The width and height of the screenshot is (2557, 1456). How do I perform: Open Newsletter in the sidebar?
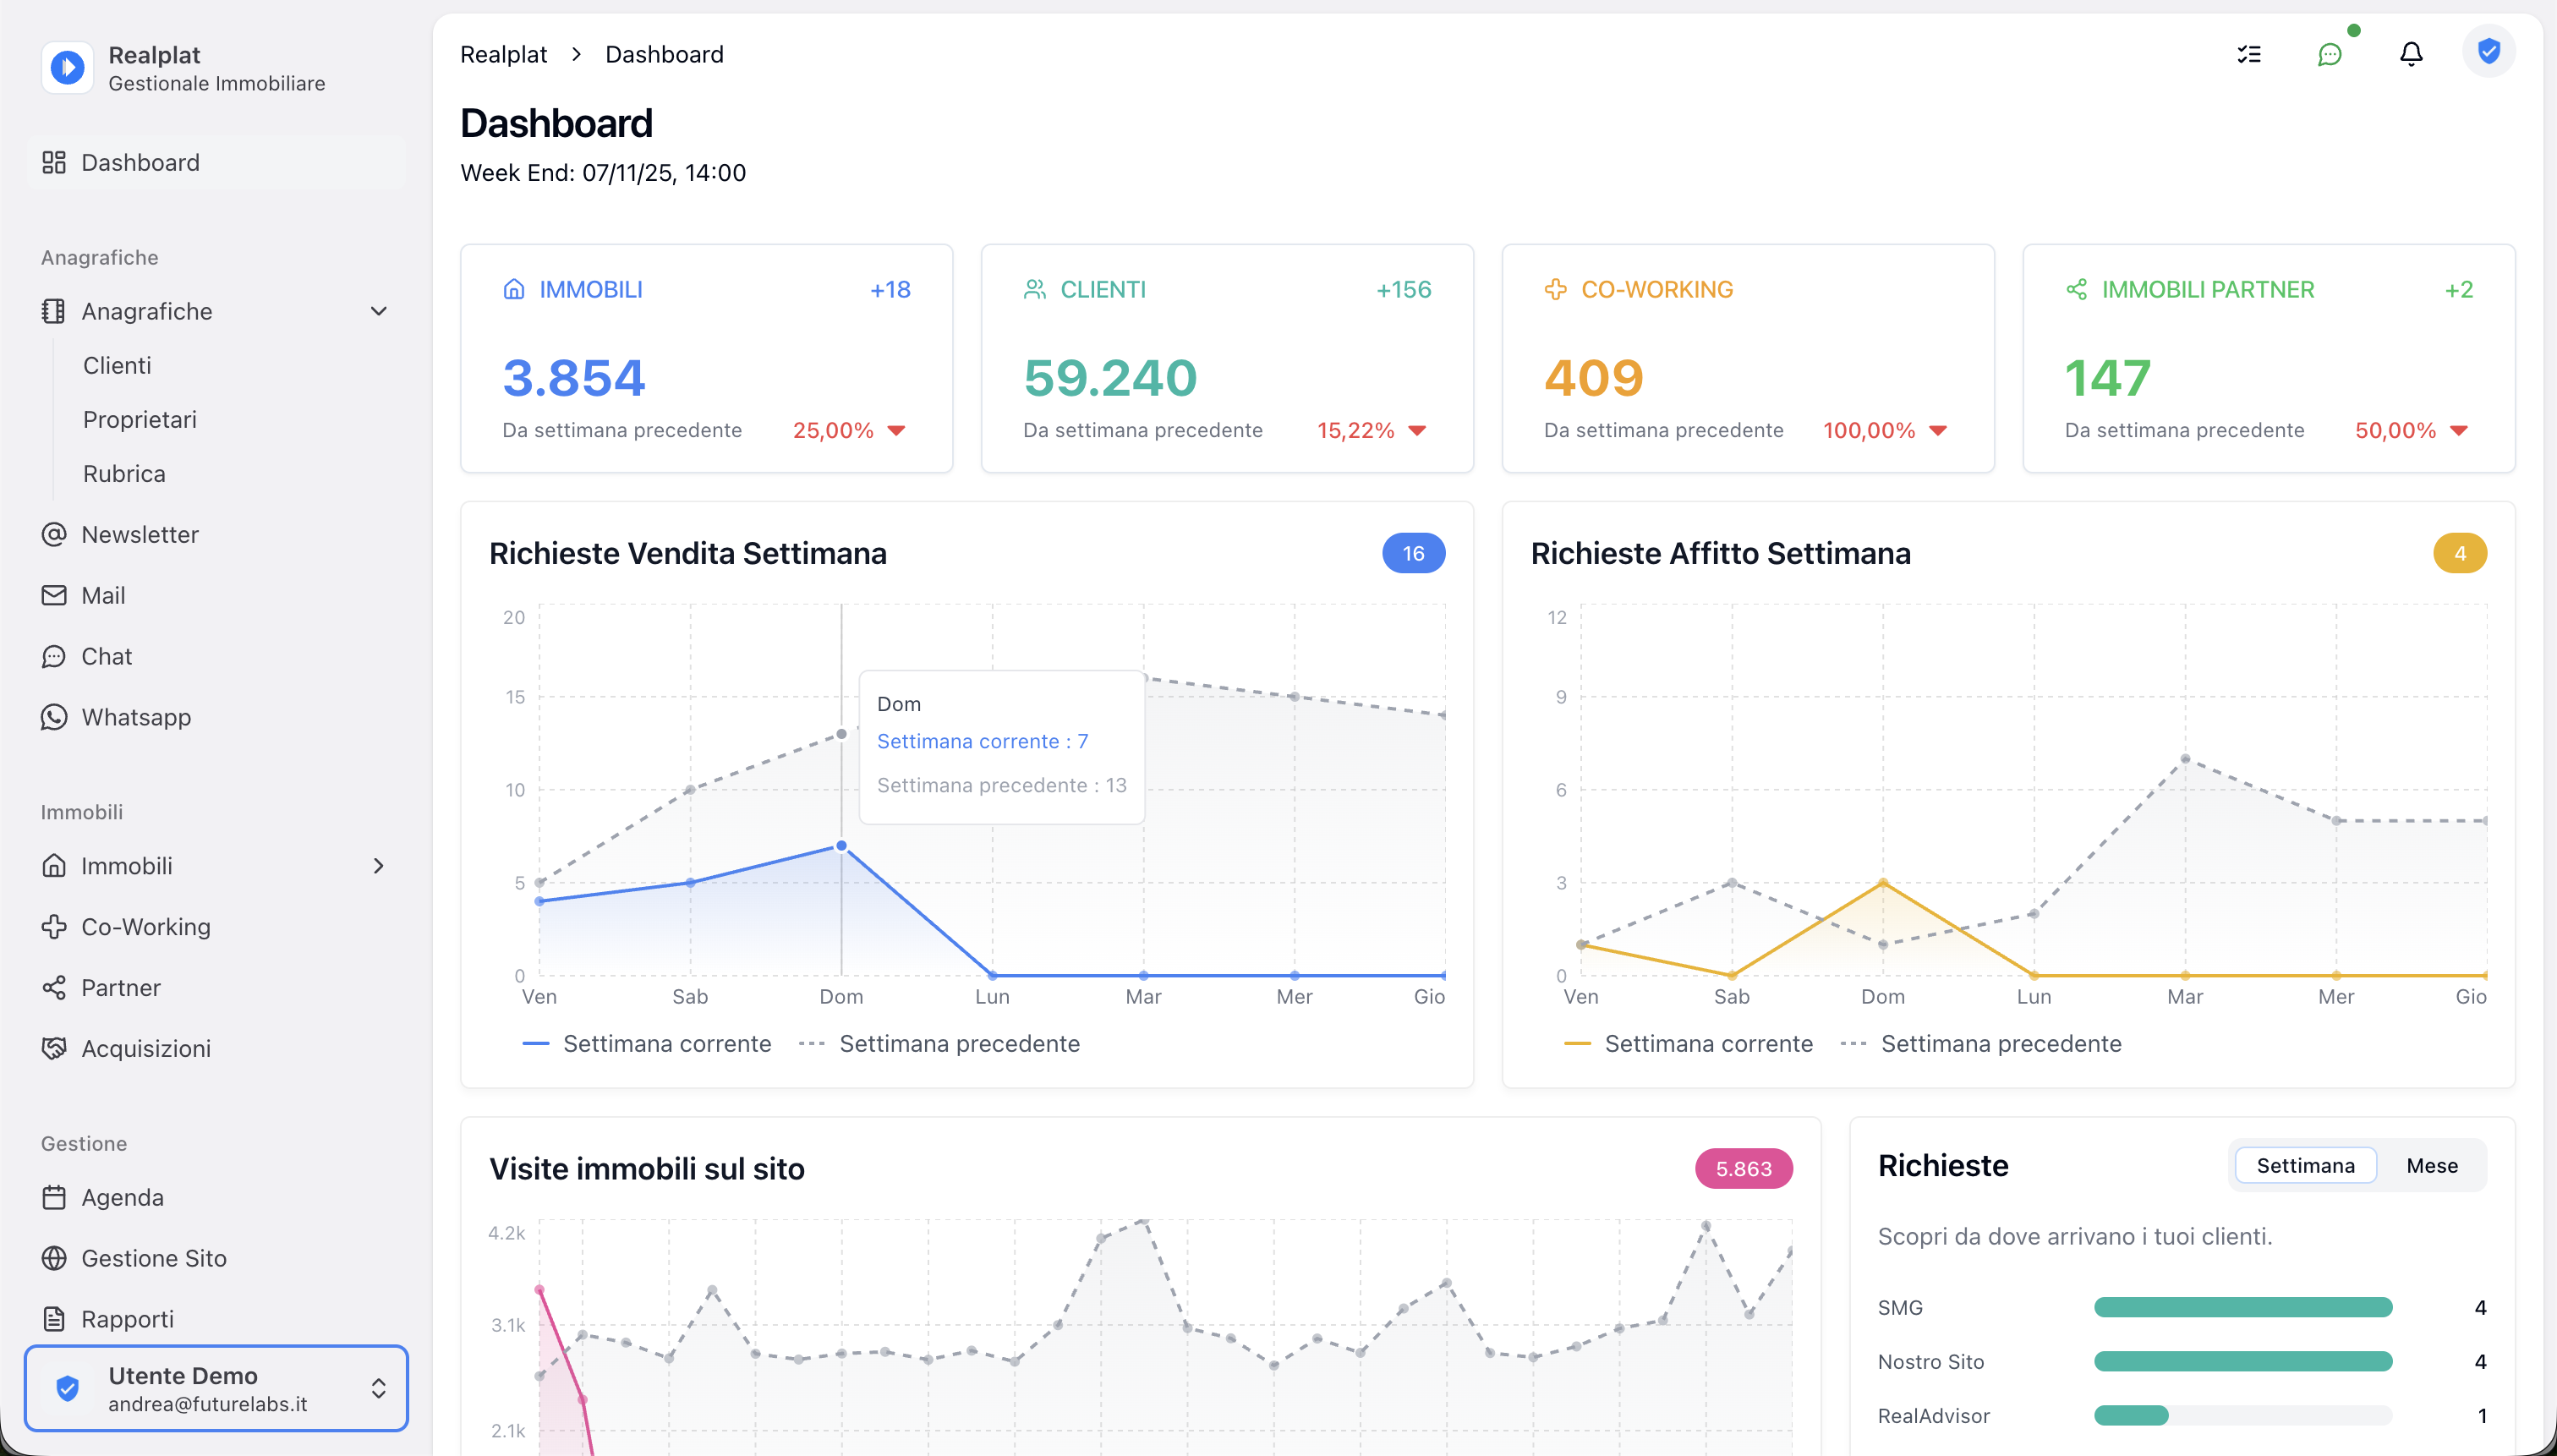(x=140, y=534)
